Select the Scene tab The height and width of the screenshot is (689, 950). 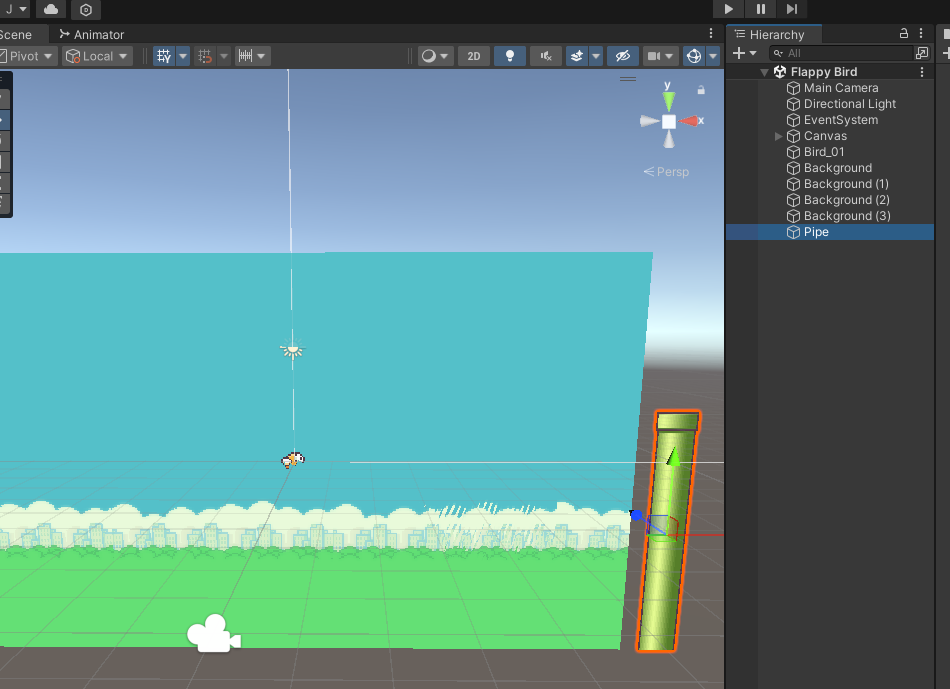point(16,35)
